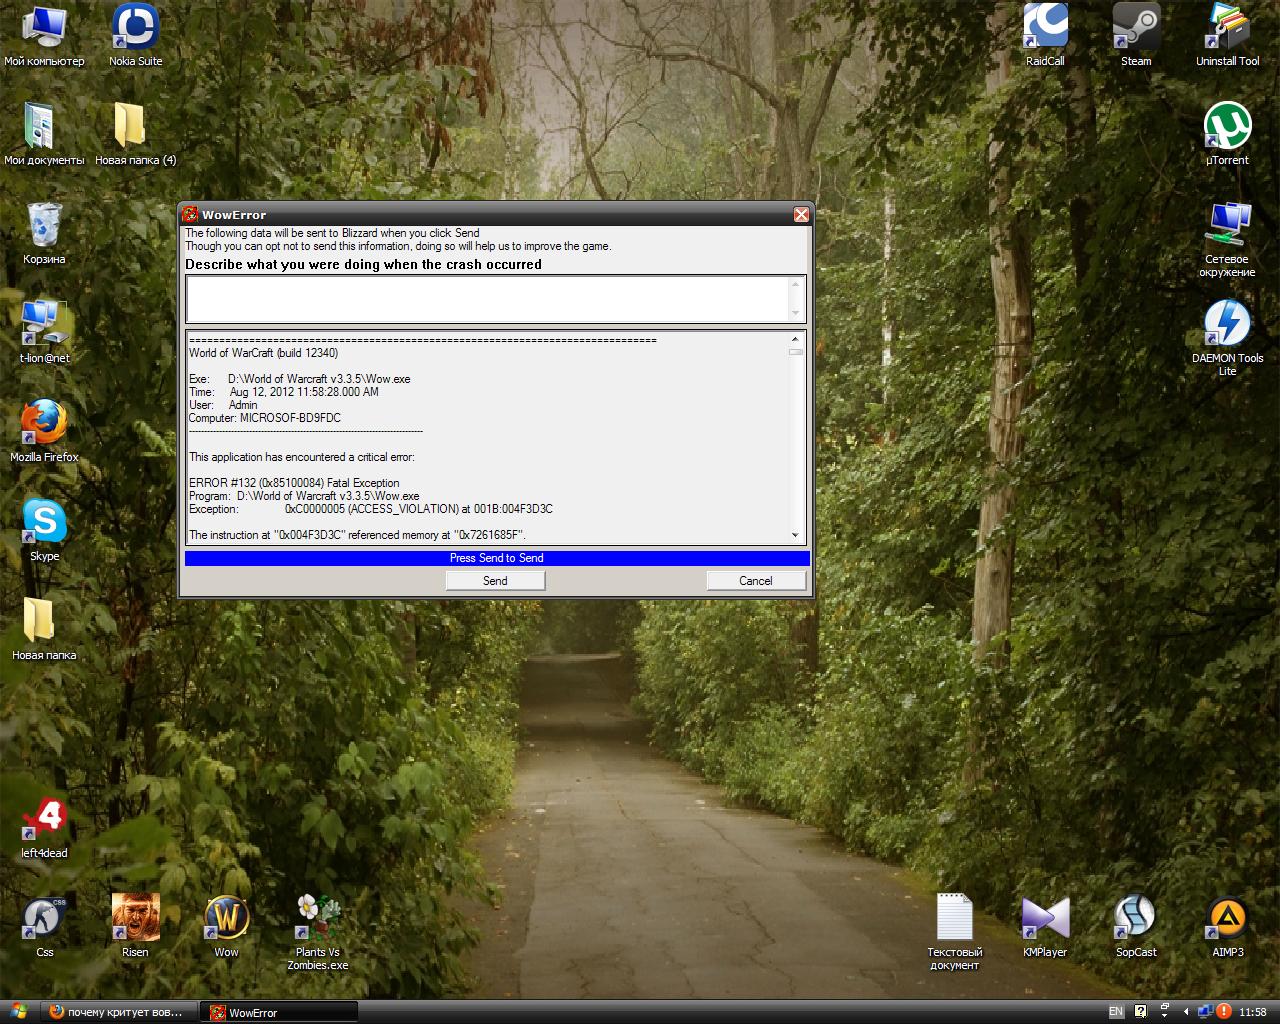Click EN language indicator in tray
Screen dimensions: 1280x1024
pos(1116,1012)
